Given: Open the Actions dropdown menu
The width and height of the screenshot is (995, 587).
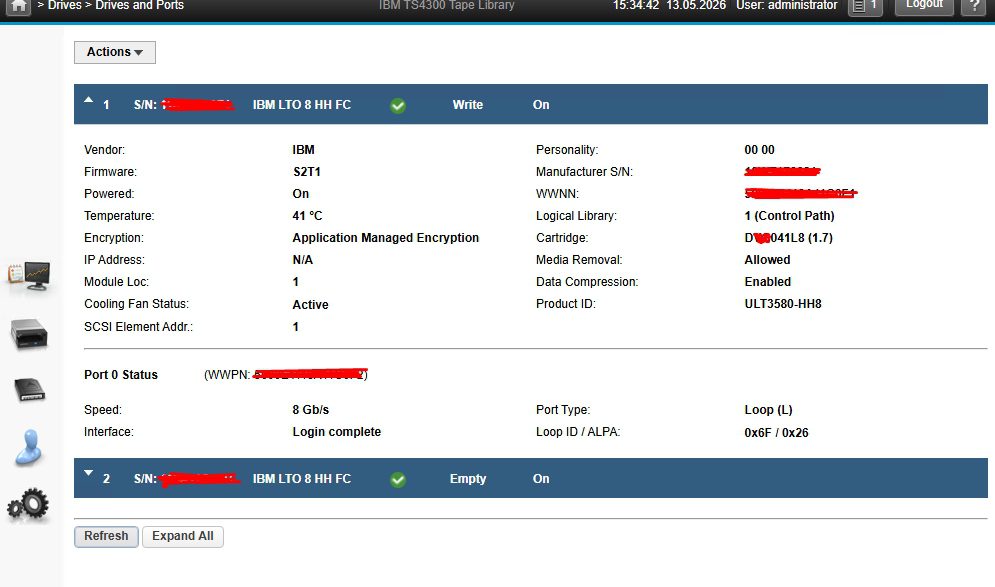Looking at the screenshot, I should pyautogui.click(x=115, y=52).
